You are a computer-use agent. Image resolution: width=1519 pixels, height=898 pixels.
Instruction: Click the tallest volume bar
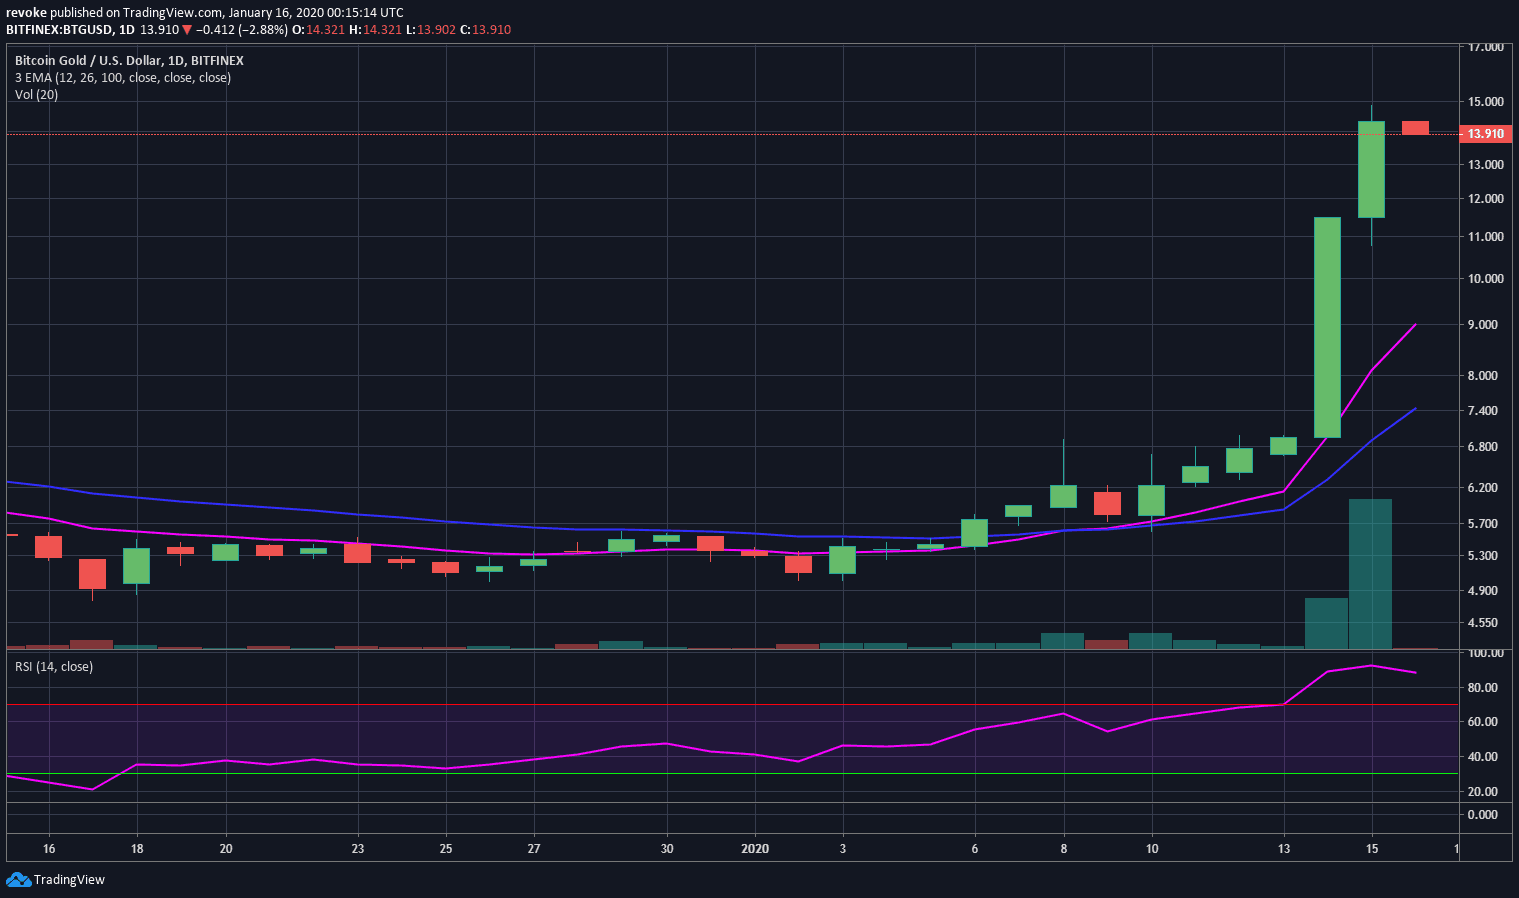1370,574
